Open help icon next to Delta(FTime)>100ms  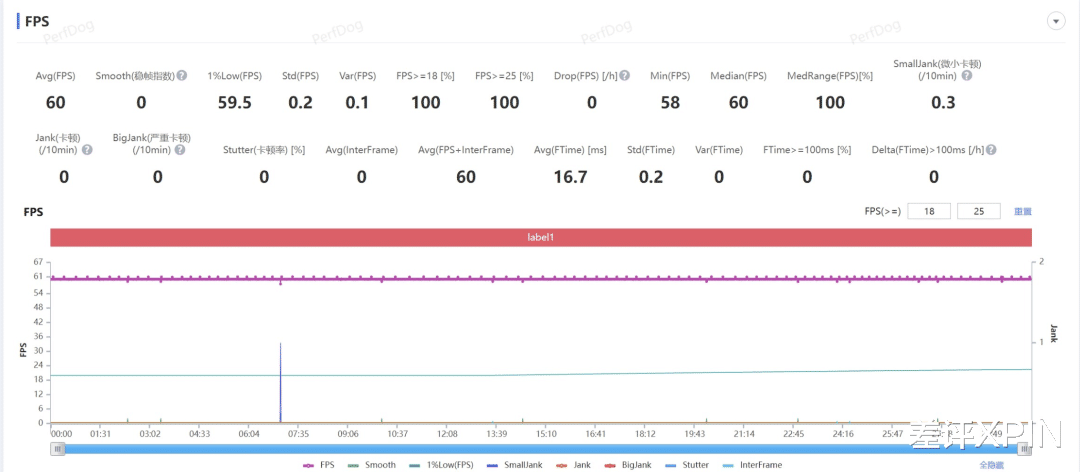click(x=992, y=150)
